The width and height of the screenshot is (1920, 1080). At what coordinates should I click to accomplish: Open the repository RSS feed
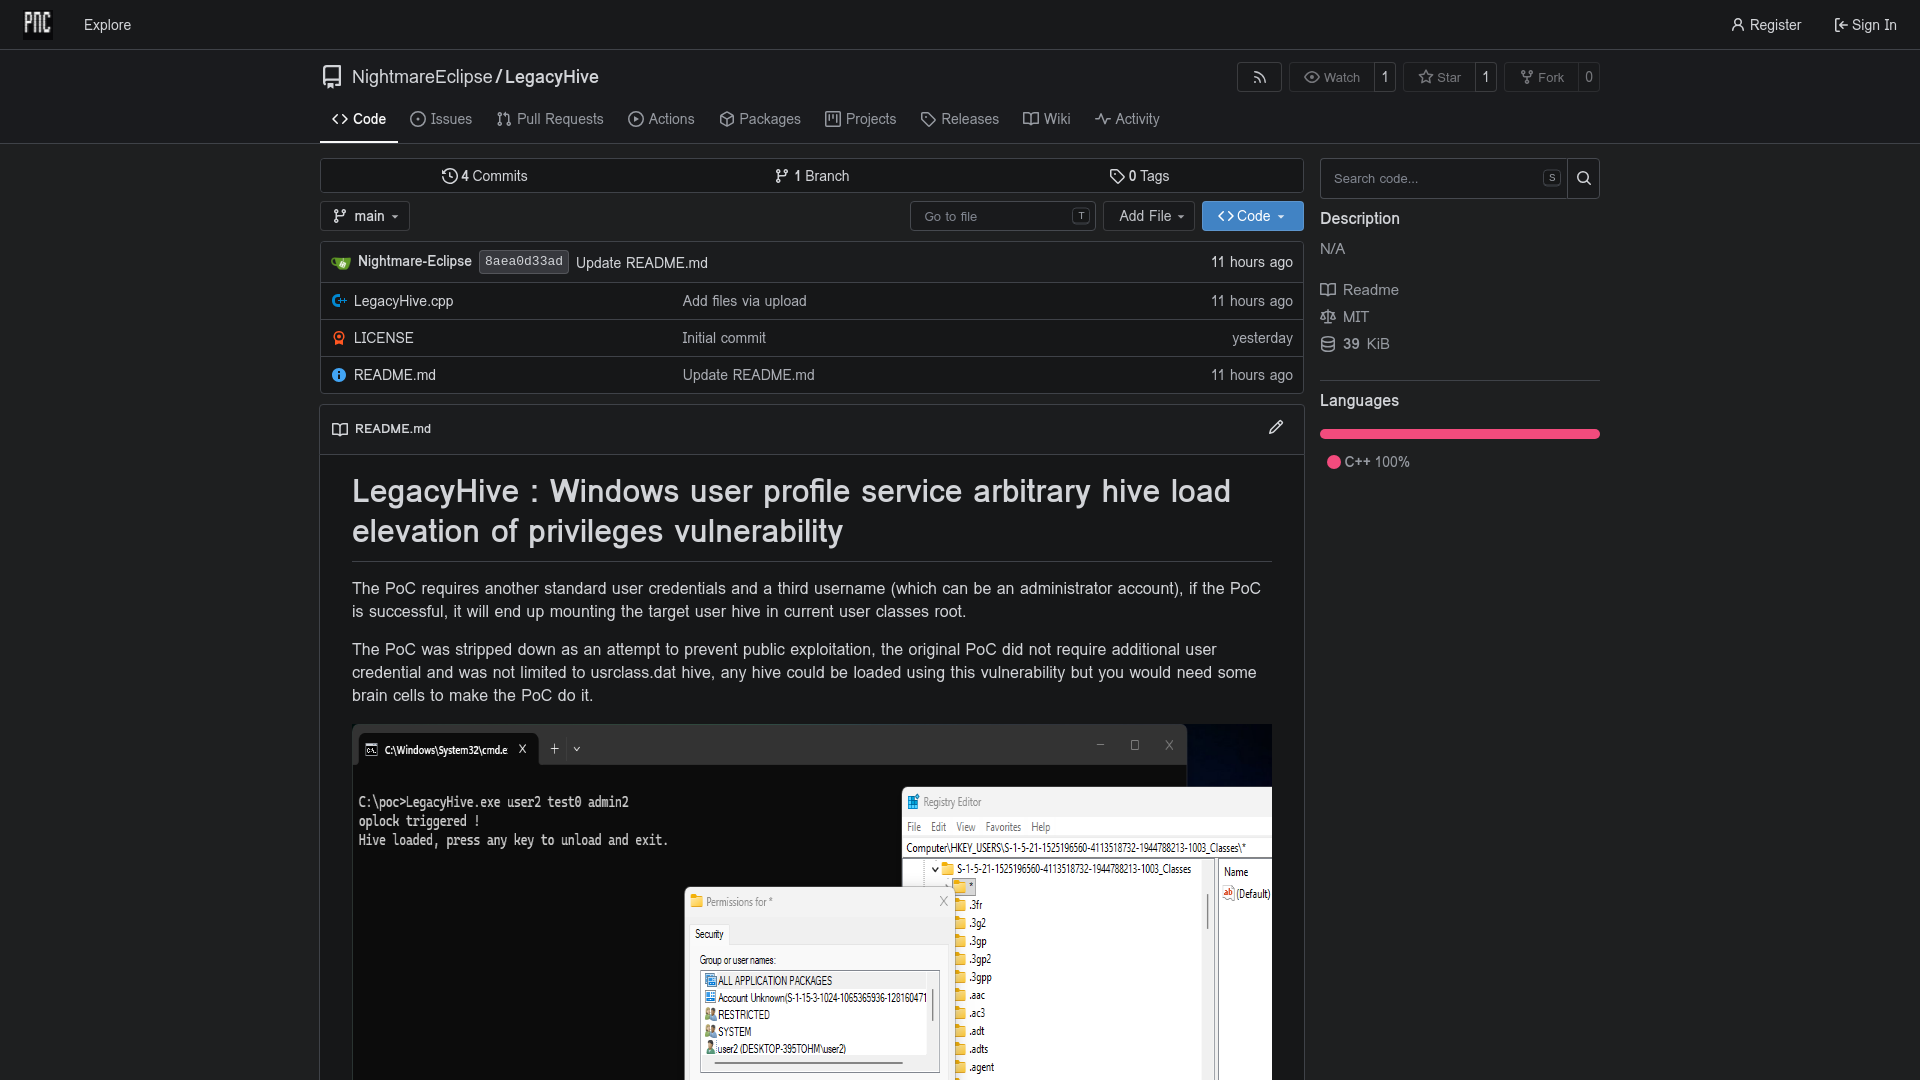coord(1259,77)
